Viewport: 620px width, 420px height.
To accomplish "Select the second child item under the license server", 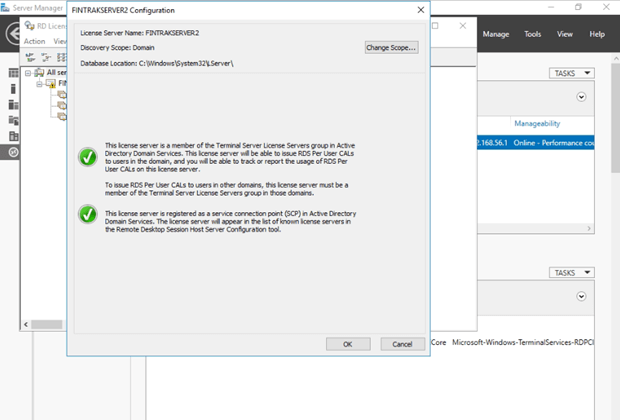I will click(x=62, y=105).
